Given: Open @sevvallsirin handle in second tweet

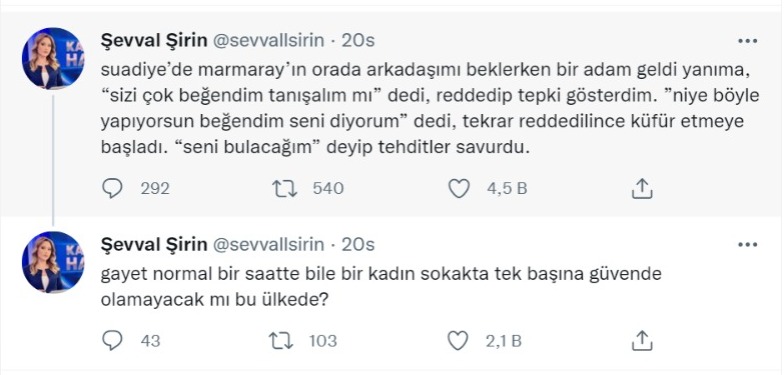Looking at the screenshot, I should pos(268,244).
